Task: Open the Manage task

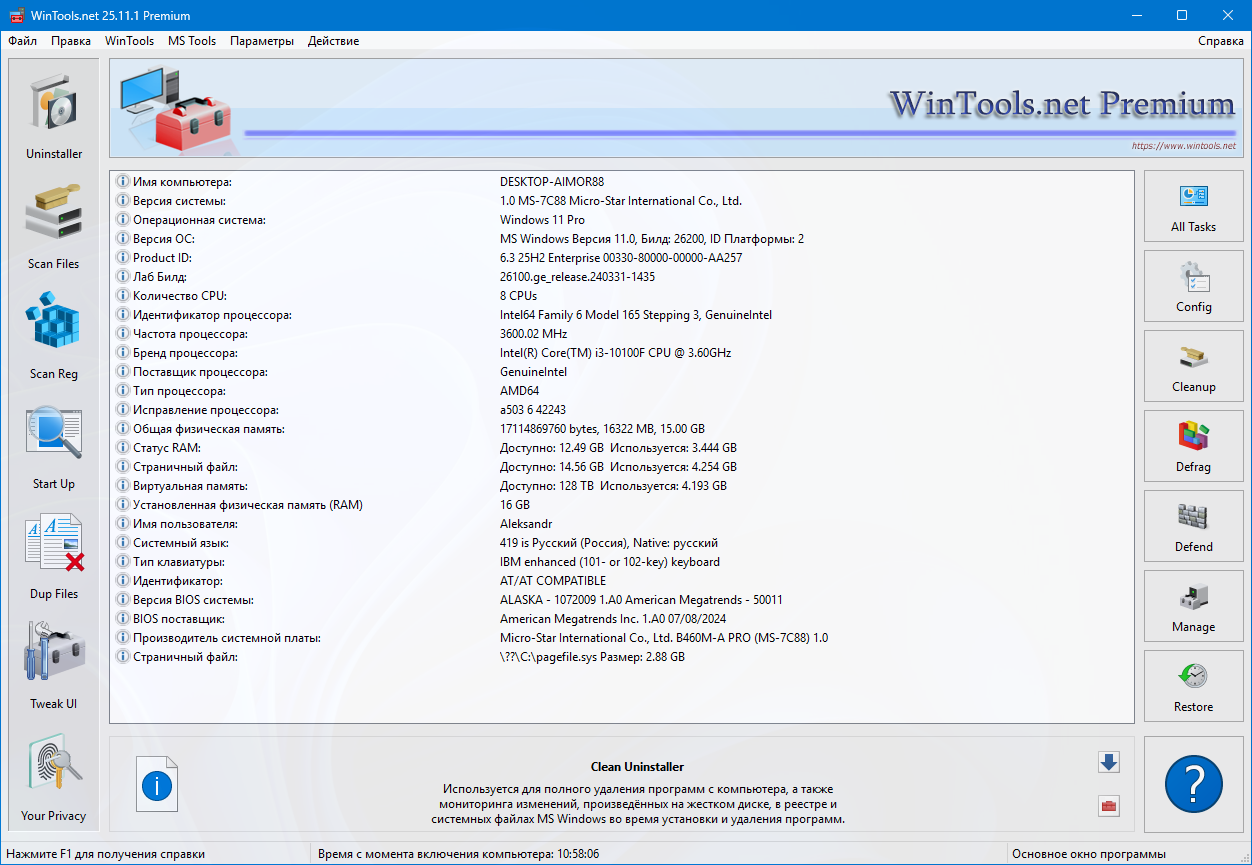Action: pyautogui.click(x=1193, y=606)
